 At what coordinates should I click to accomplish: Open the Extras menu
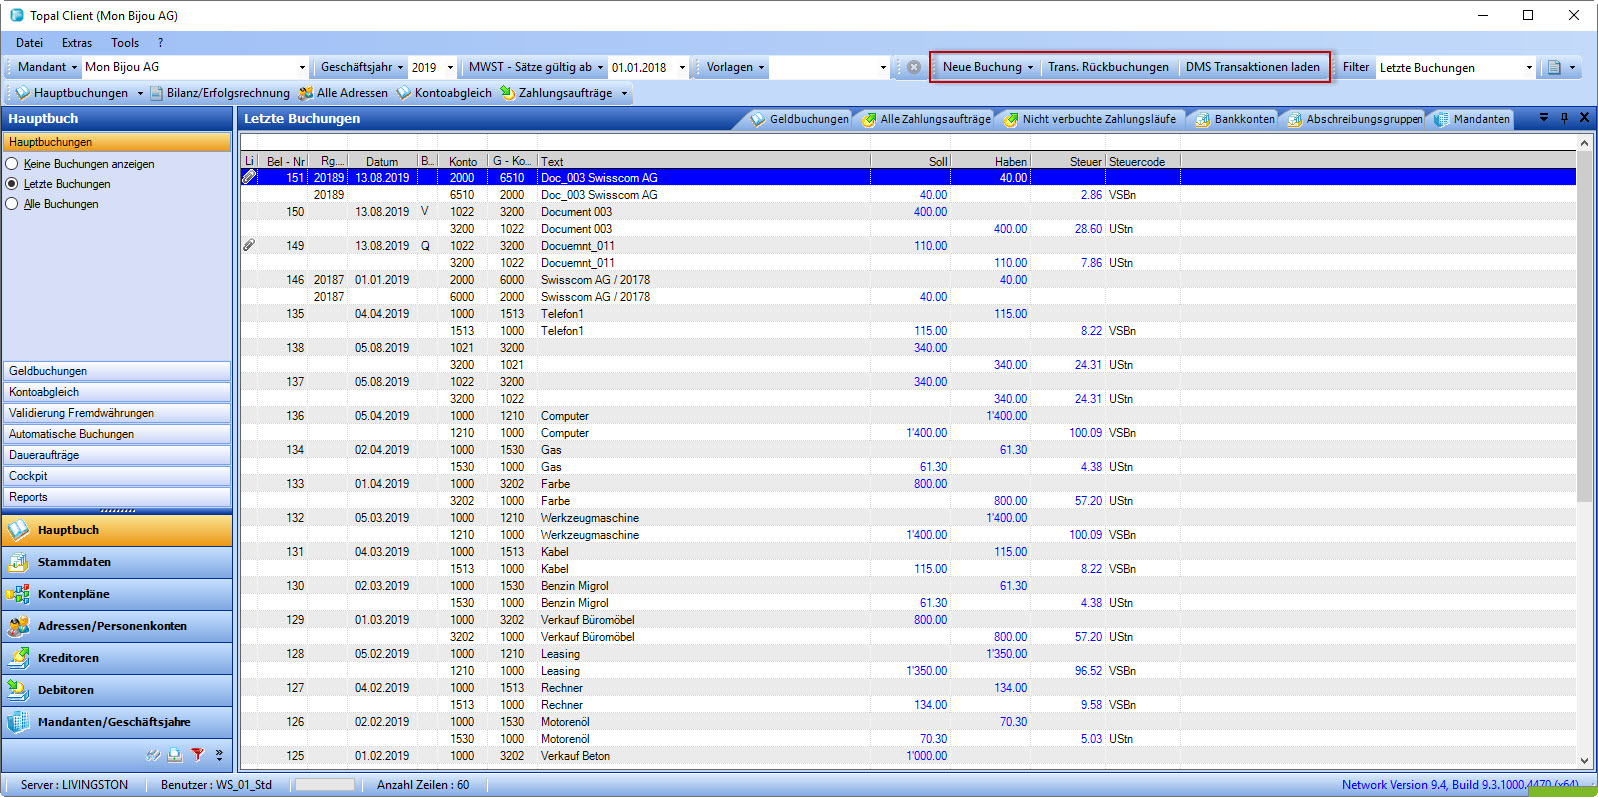pos(76,43)
